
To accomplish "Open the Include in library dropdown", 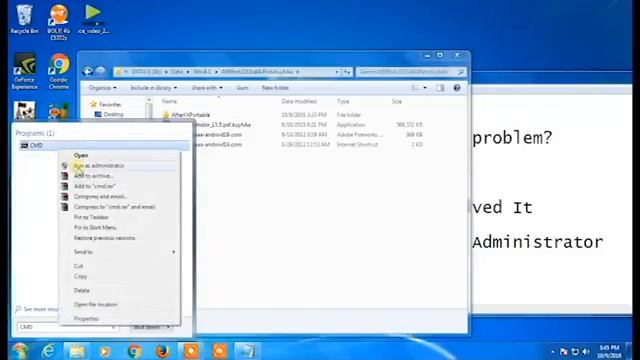I will click(153, 88).
